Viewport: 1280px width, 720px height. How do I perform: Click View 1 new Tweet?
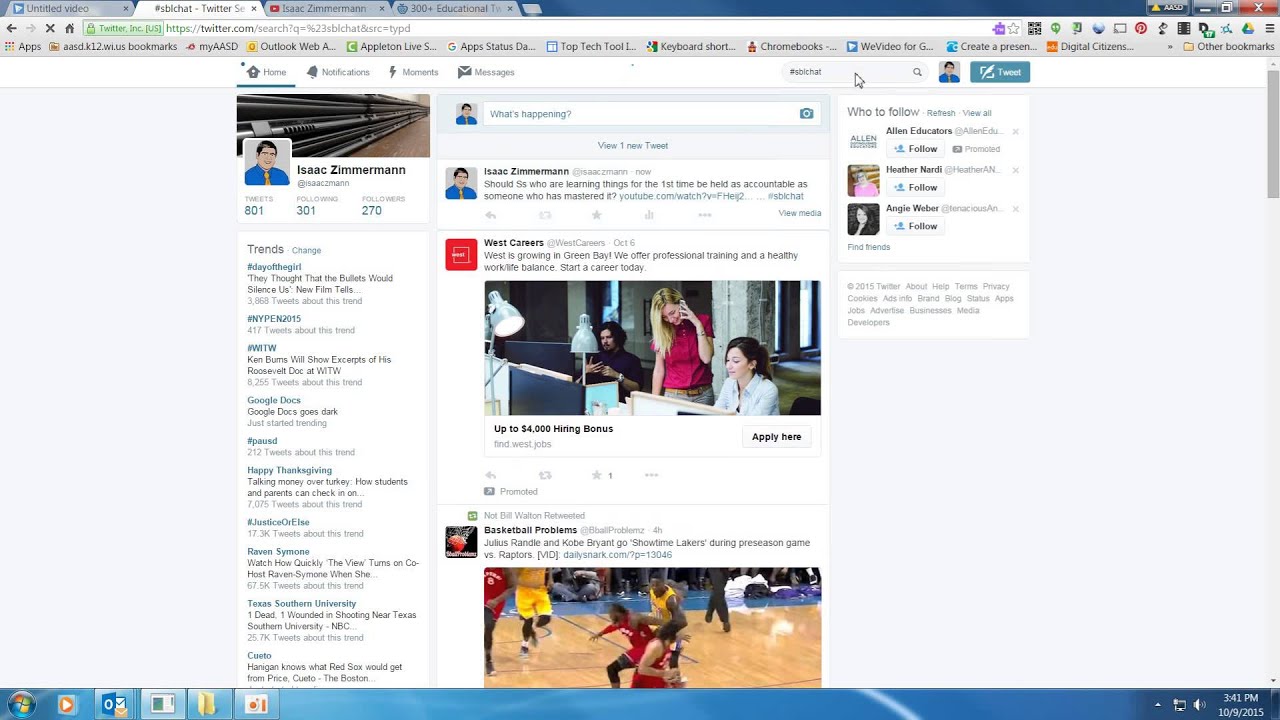click(x=633, y=146)
